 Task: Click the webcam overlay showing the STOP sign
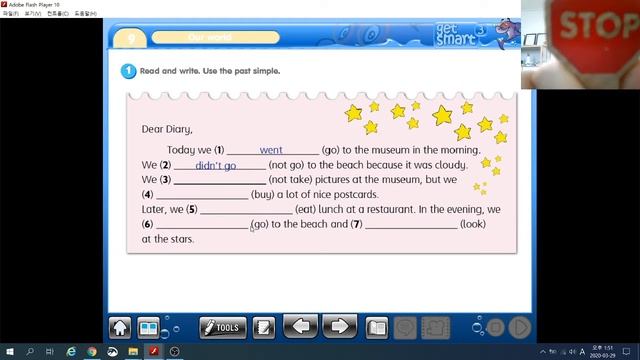[580, 44]
